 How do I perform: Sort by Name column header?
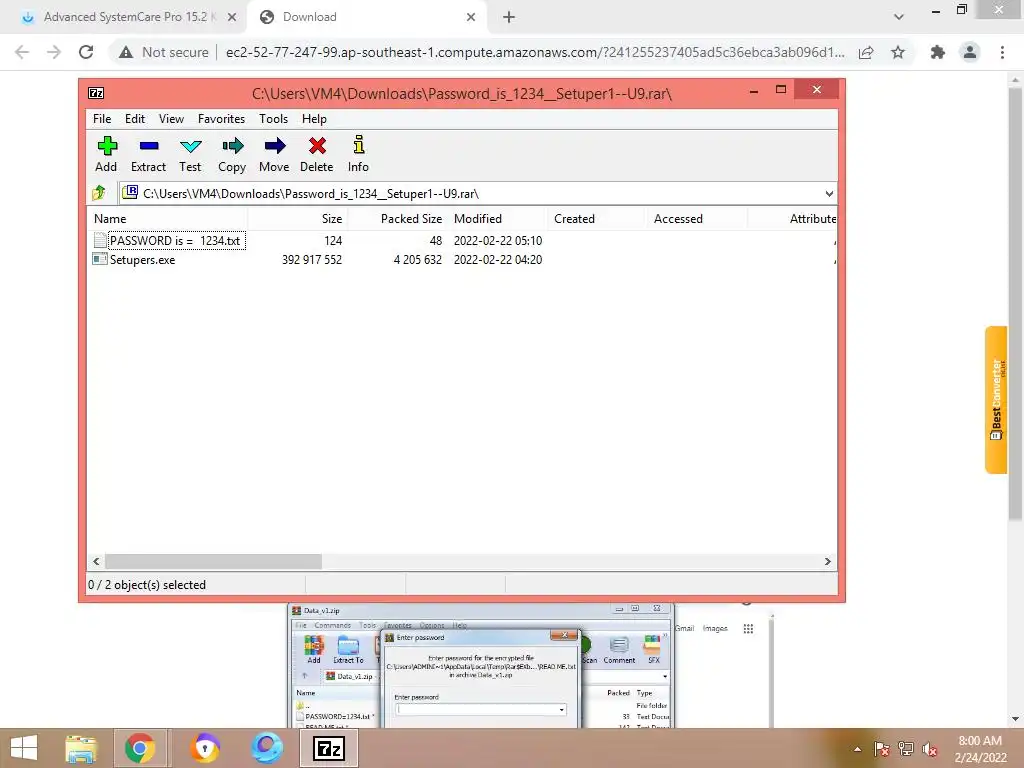coord(168,219)
